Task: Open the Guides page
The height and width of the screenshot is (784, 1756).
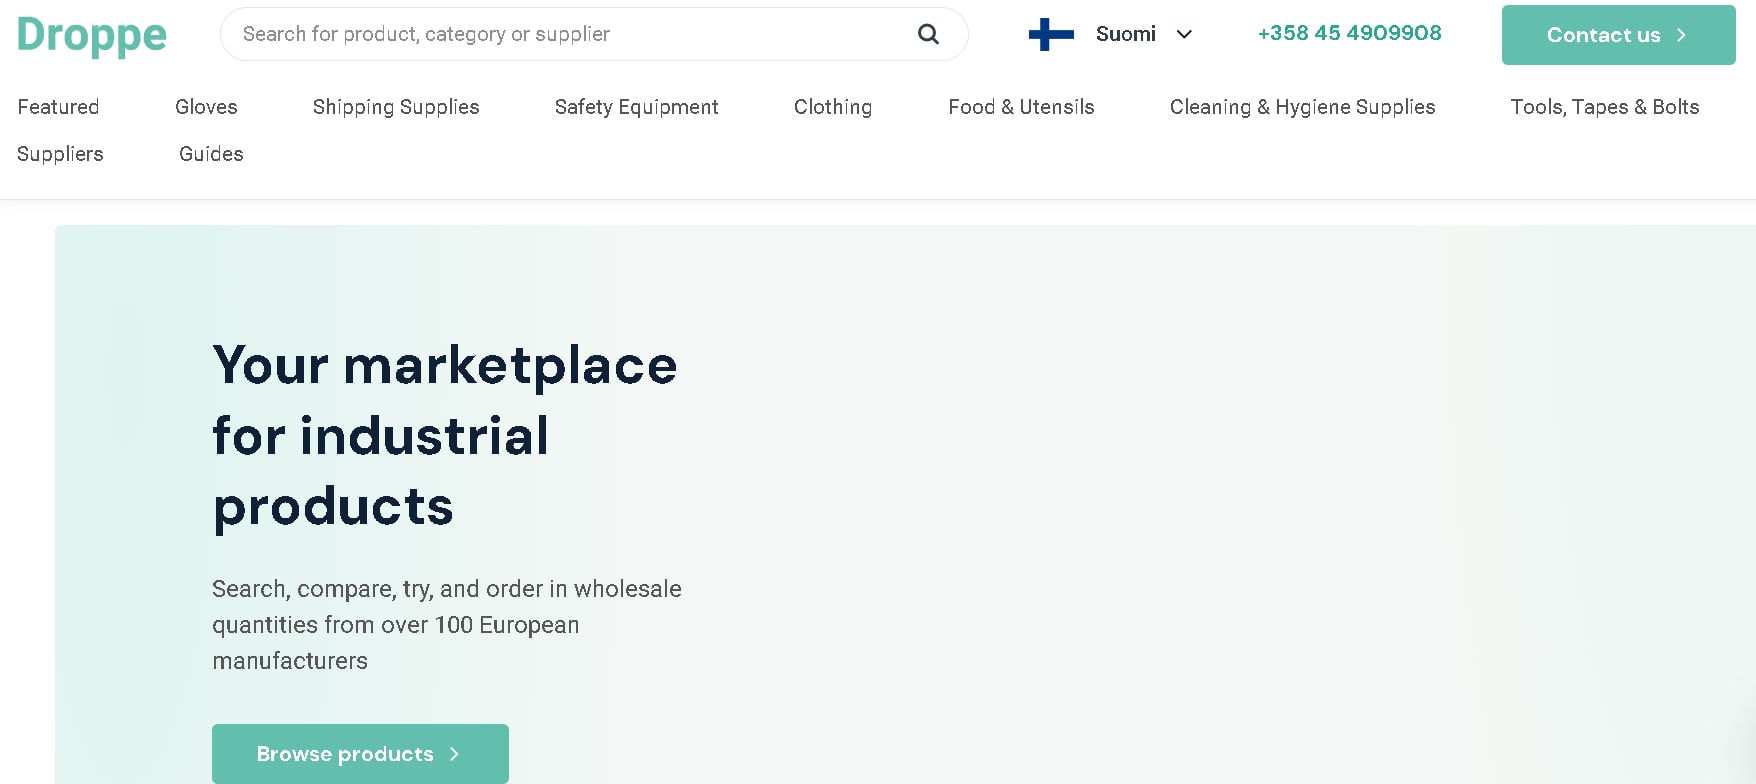Action: click(211, 154)
